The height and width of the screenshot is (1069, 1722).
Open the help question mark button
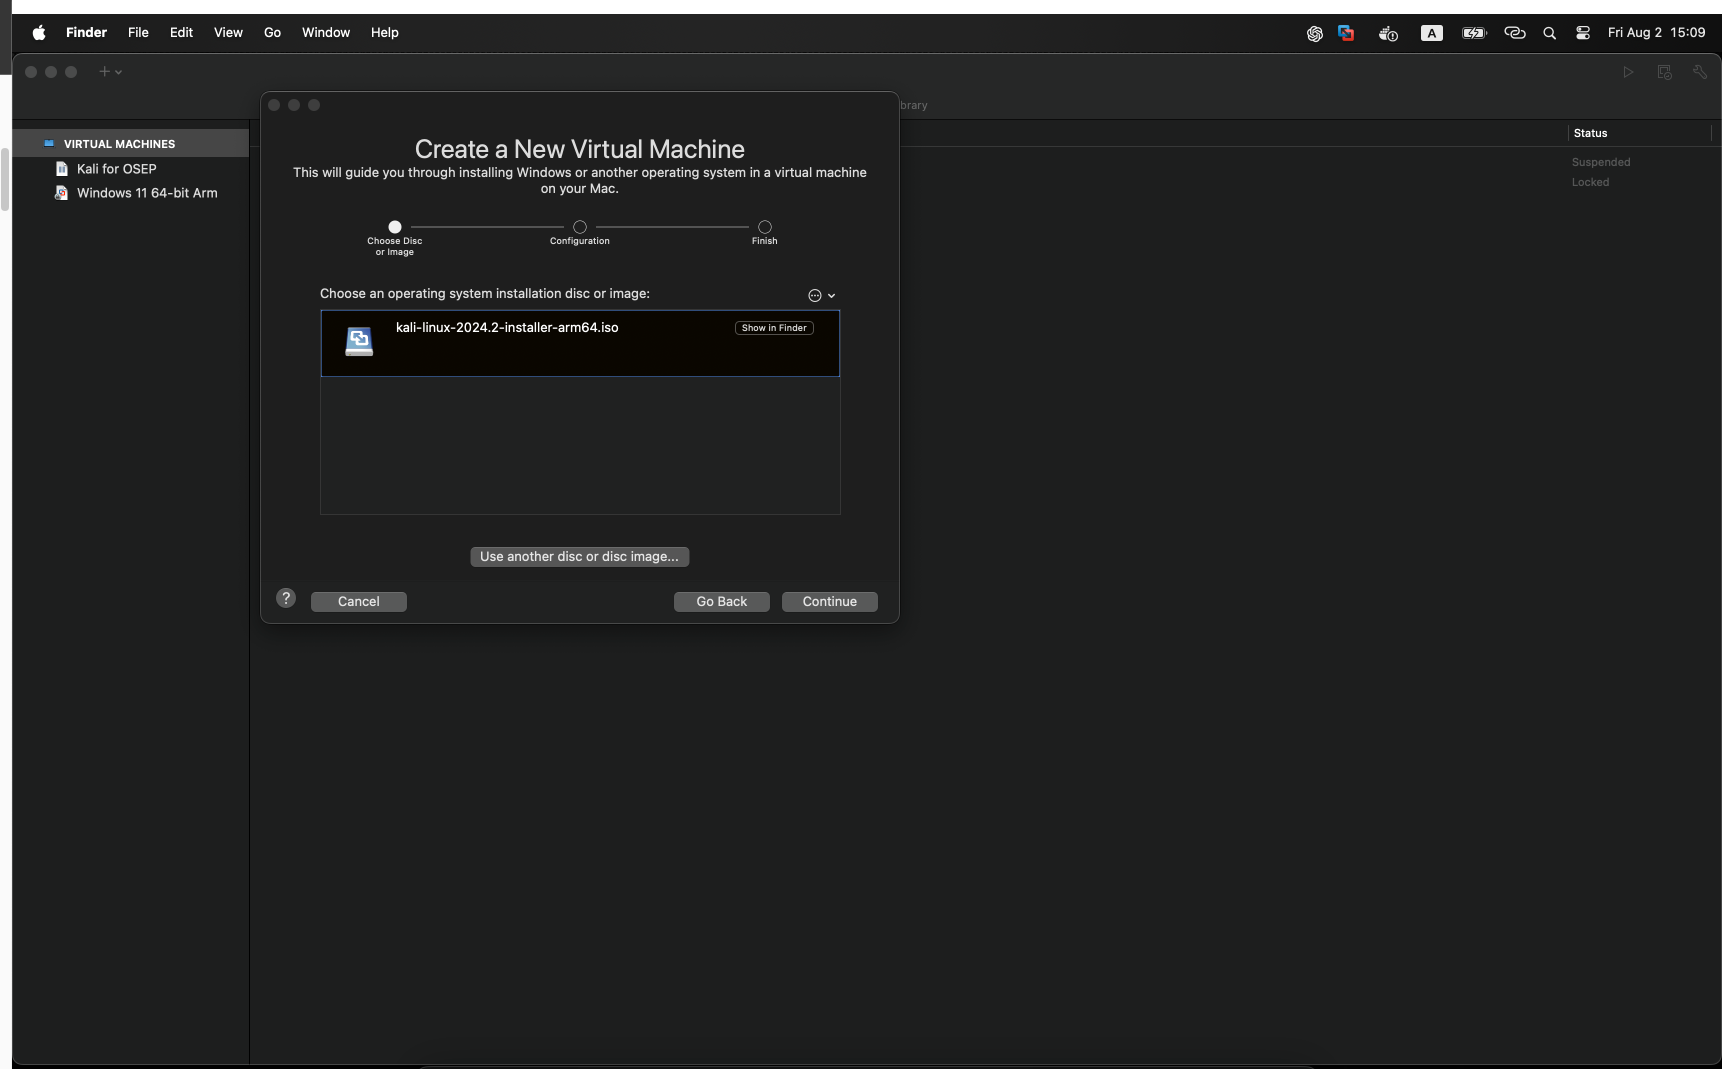click(286, 598)
